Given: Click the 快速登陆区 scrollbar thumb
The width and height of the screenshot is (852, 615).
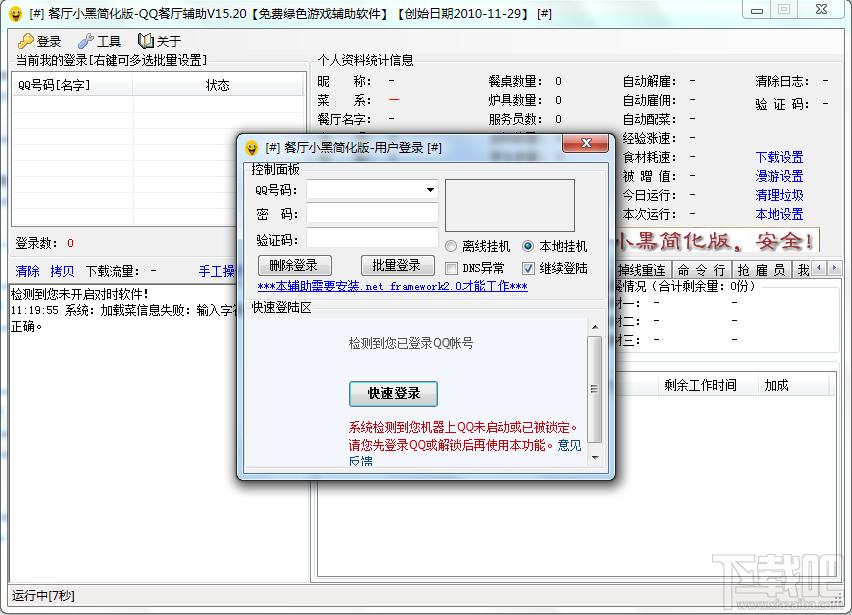Looking at the screenshot, I should click(x=595, y=389).
